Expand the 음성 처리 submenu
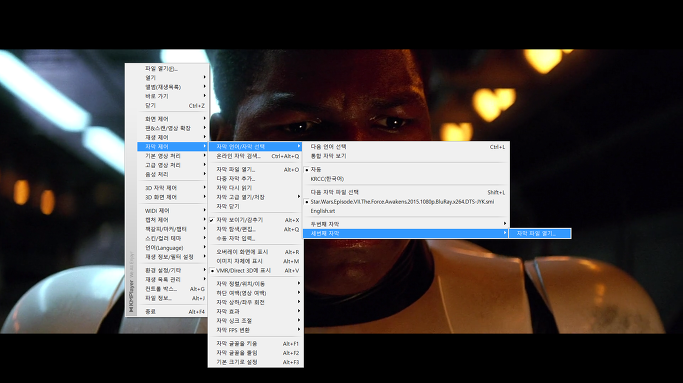Image resolution: width=683 pixels, height=383 pixels. [x=172, y=174]
